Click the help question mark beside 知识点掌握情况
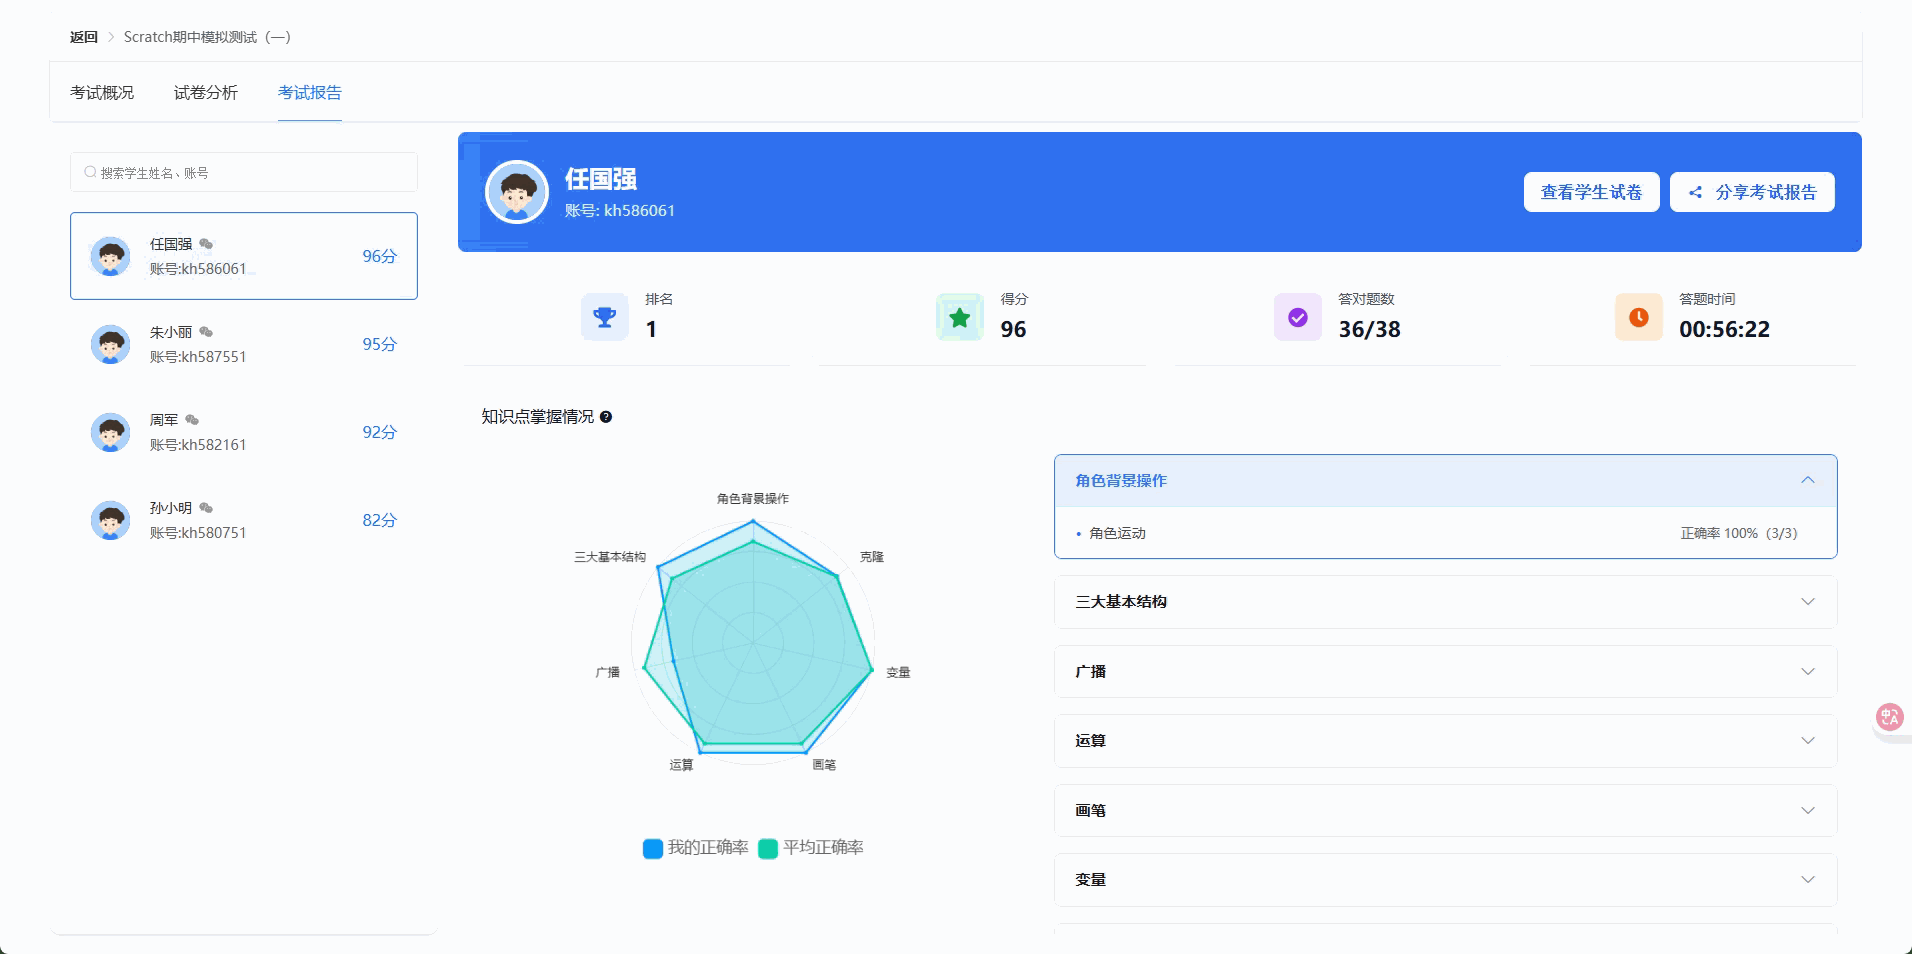 [x=606, y=417]
